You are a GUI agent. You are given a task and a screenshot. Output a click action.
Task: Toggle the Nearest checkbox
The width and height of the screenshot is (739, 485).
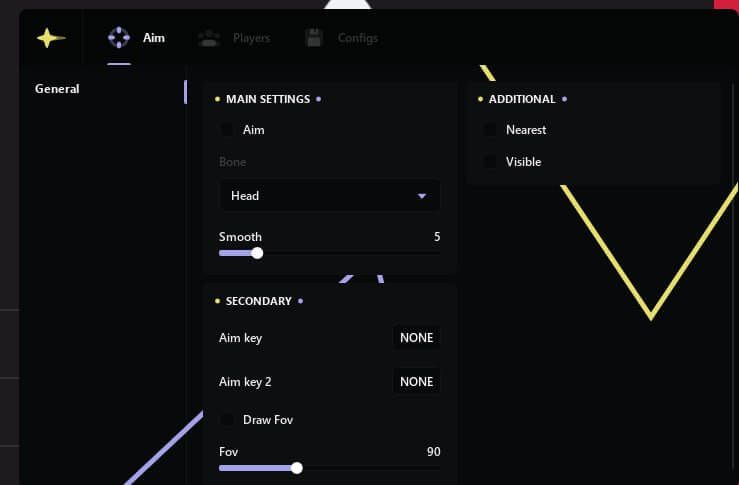click(490, 130)
